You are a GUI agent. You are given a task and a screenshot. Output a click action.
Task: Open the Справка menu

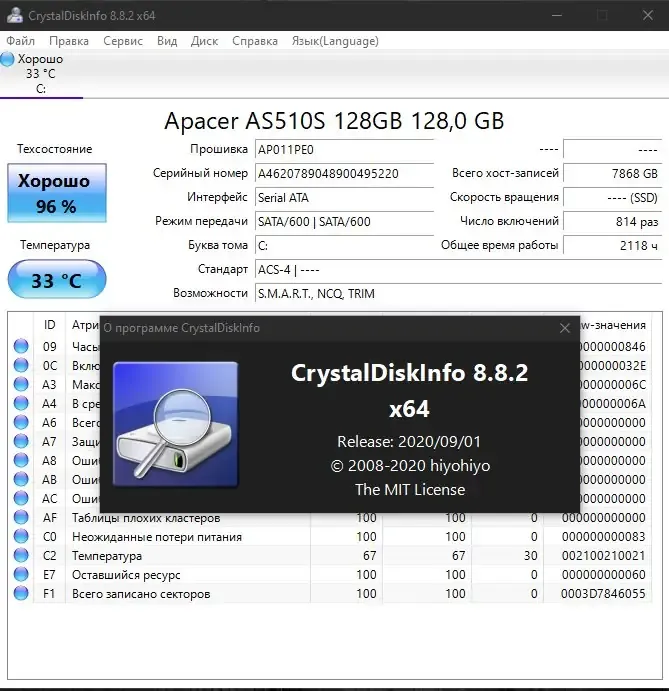coord(255,41)
